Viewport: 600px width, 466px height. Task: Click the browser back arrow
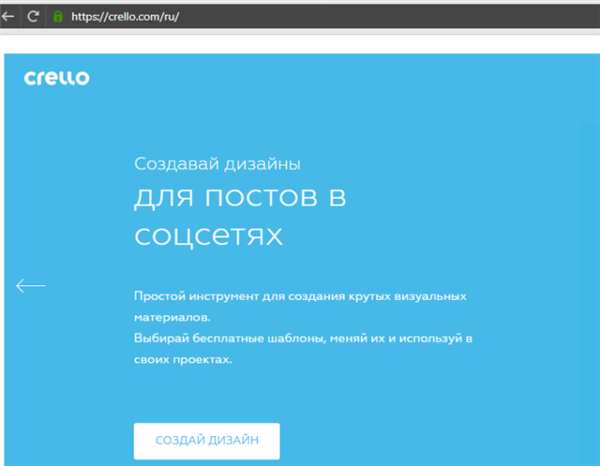(x=8, y=16)
